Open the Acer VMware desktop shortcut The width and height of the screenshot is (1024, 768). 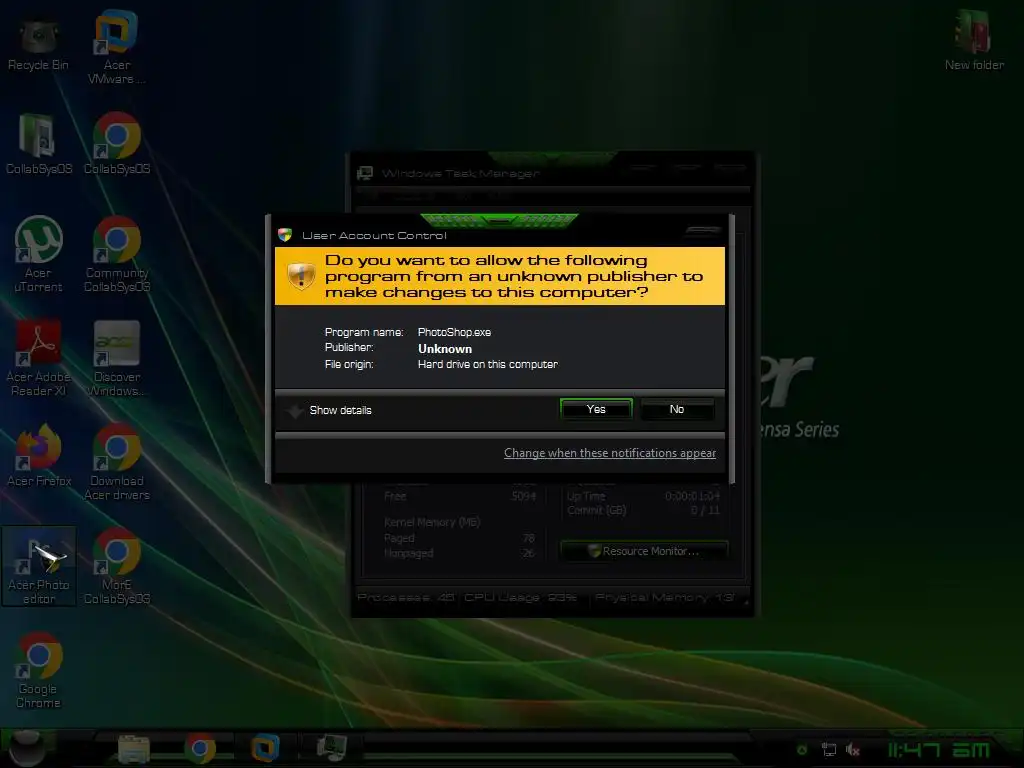click(116, 47)
